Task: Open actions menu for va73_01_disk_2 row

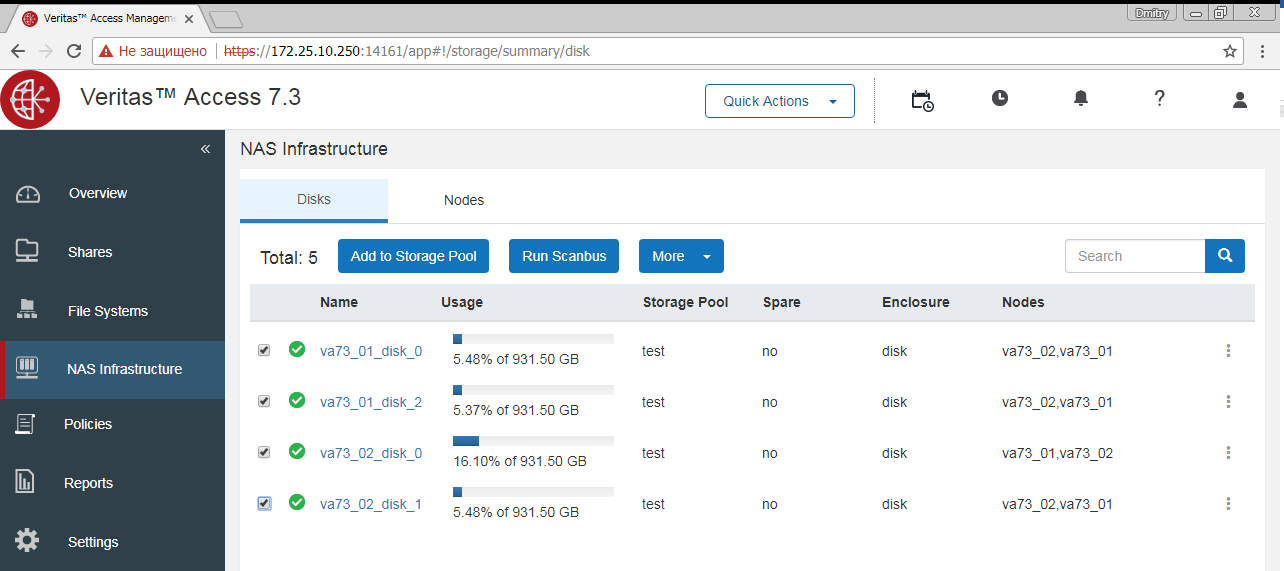Action: click(x=1228, y=402)
